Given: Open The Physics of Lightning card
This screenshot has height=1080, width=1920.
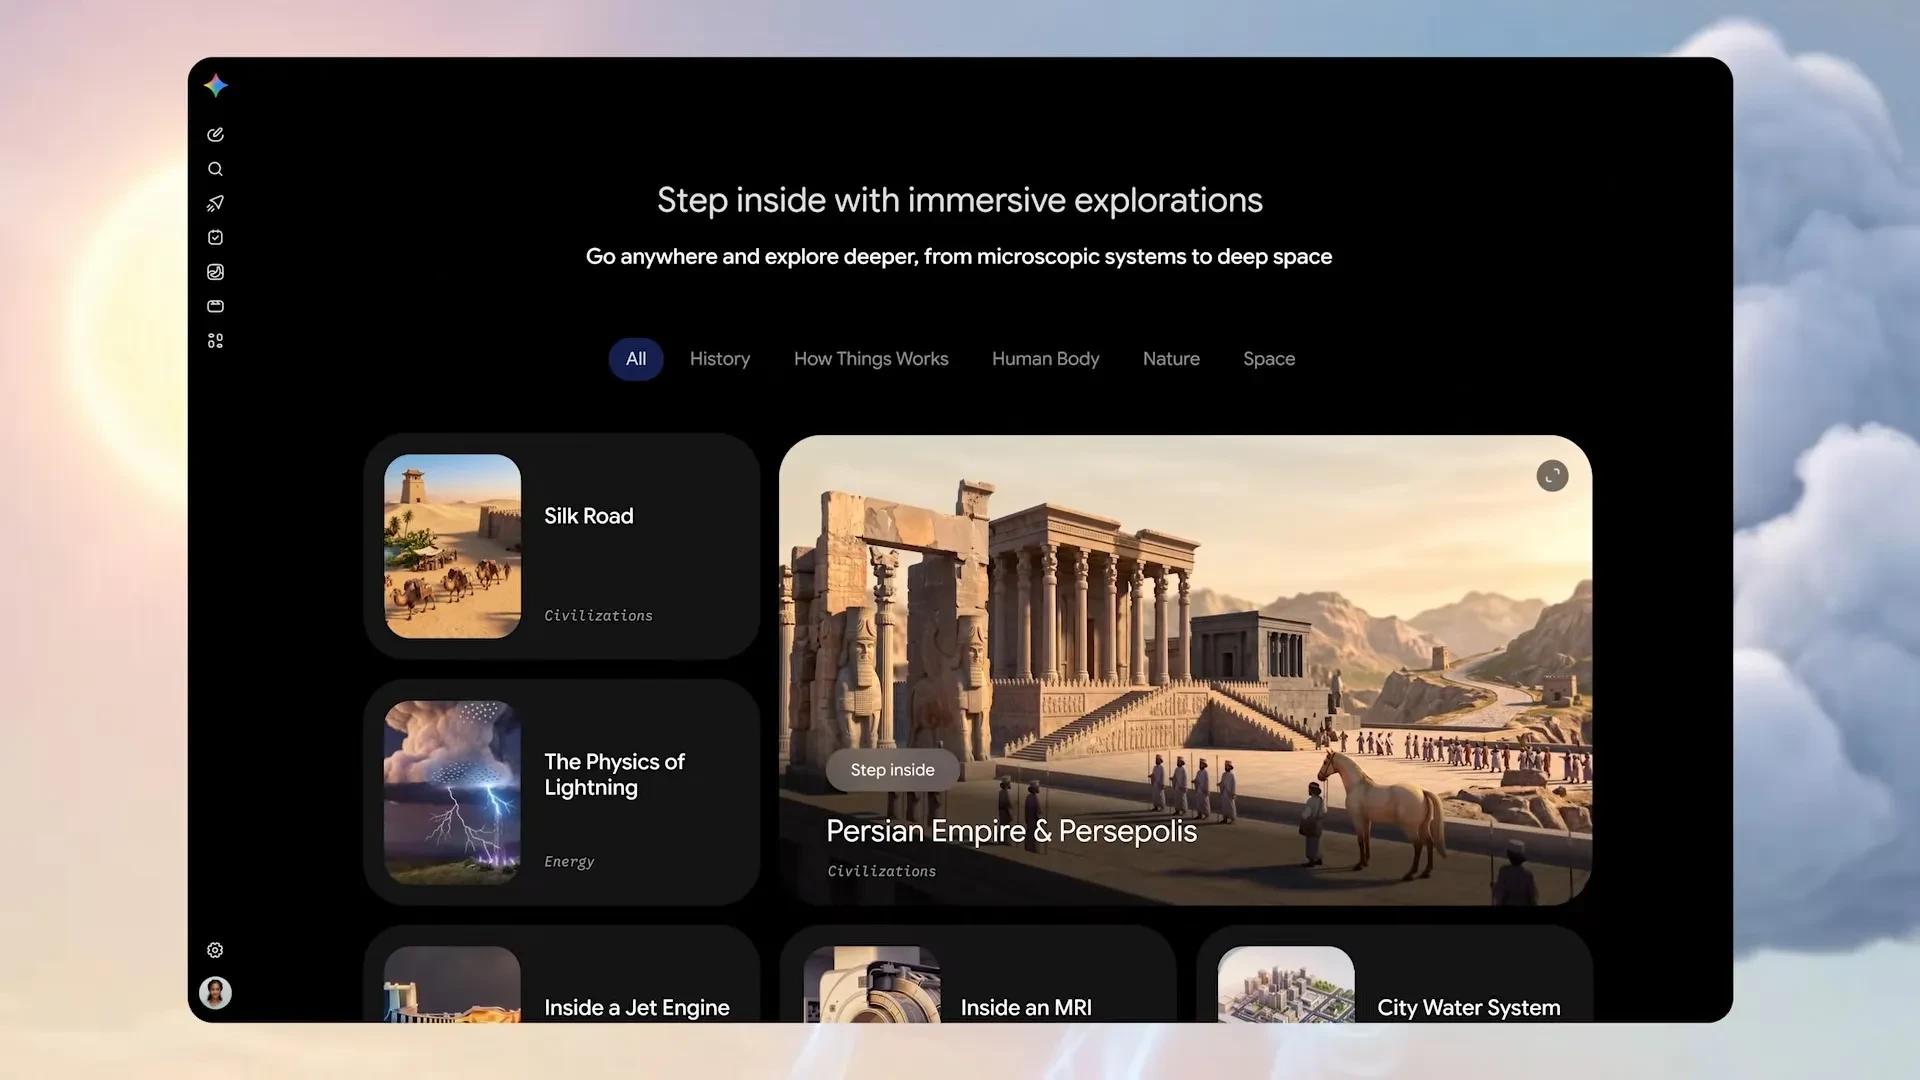Looking at the screenshot, I should [x=562, y=792].
